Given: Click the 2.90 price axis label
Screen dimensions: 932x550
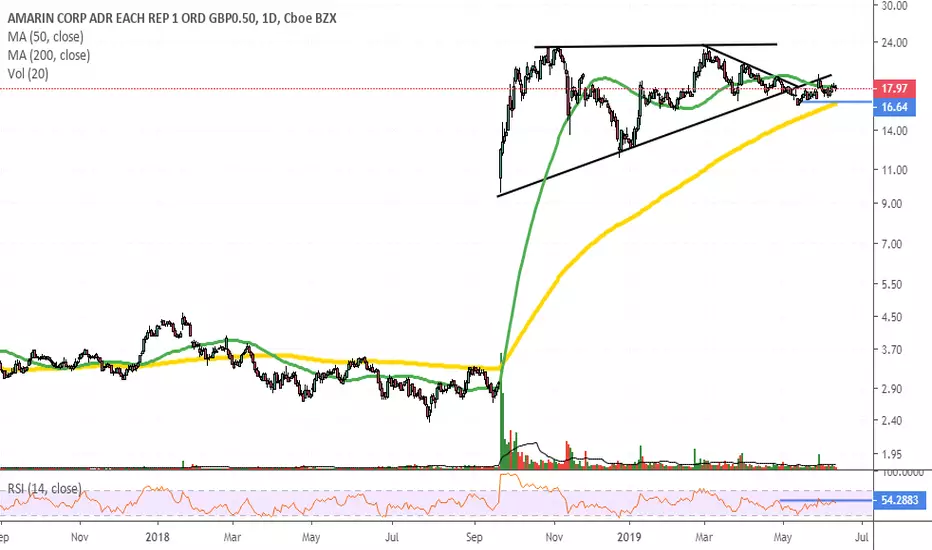Looking at the screenshot, I should tap(892, 389).
